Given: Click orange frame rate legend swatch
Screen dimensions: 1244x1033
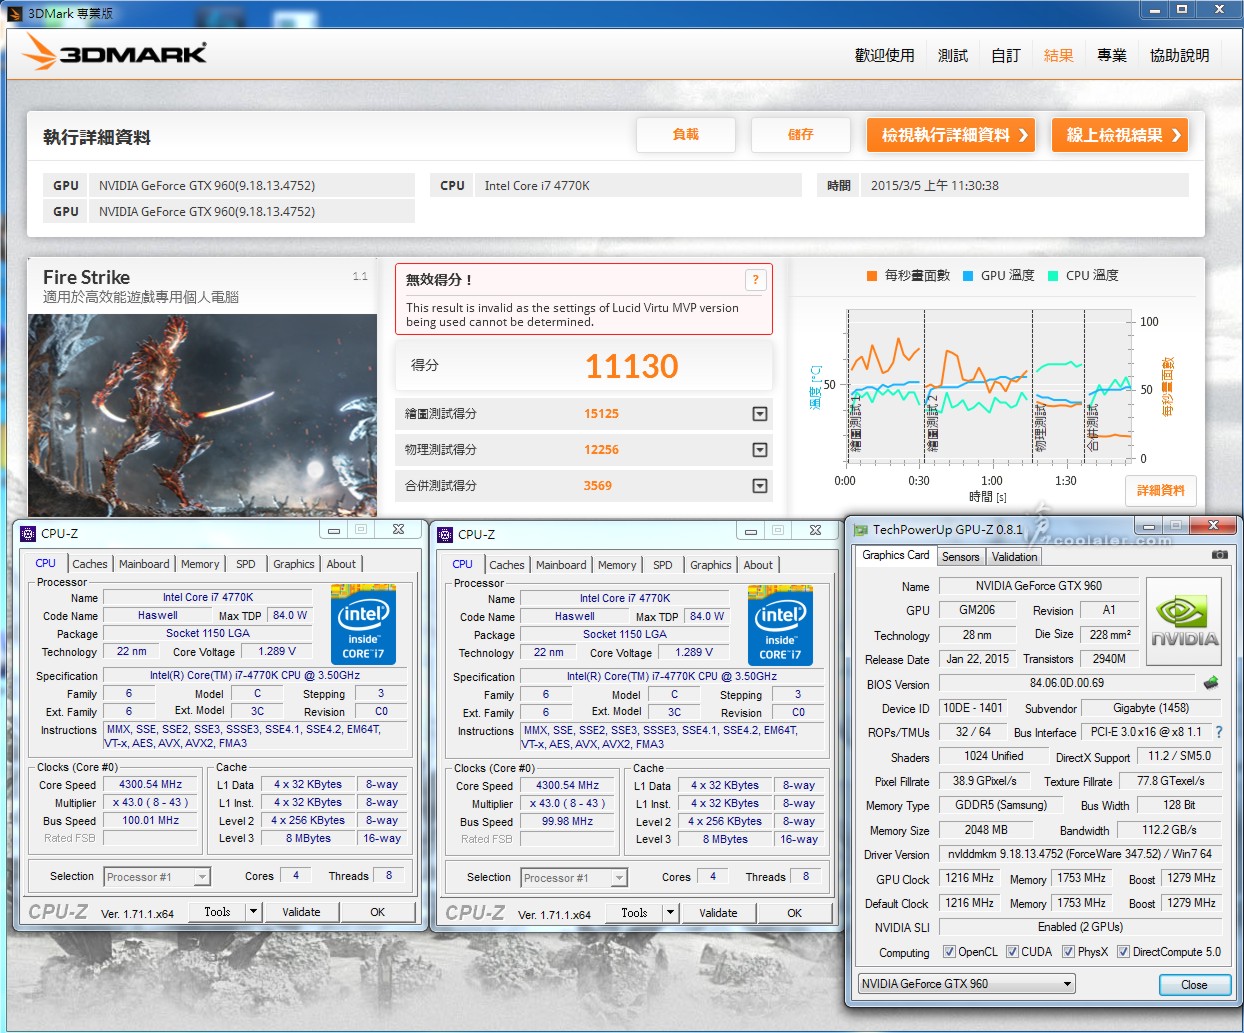Looking at the screenshot, I should [x=872, y=276].
